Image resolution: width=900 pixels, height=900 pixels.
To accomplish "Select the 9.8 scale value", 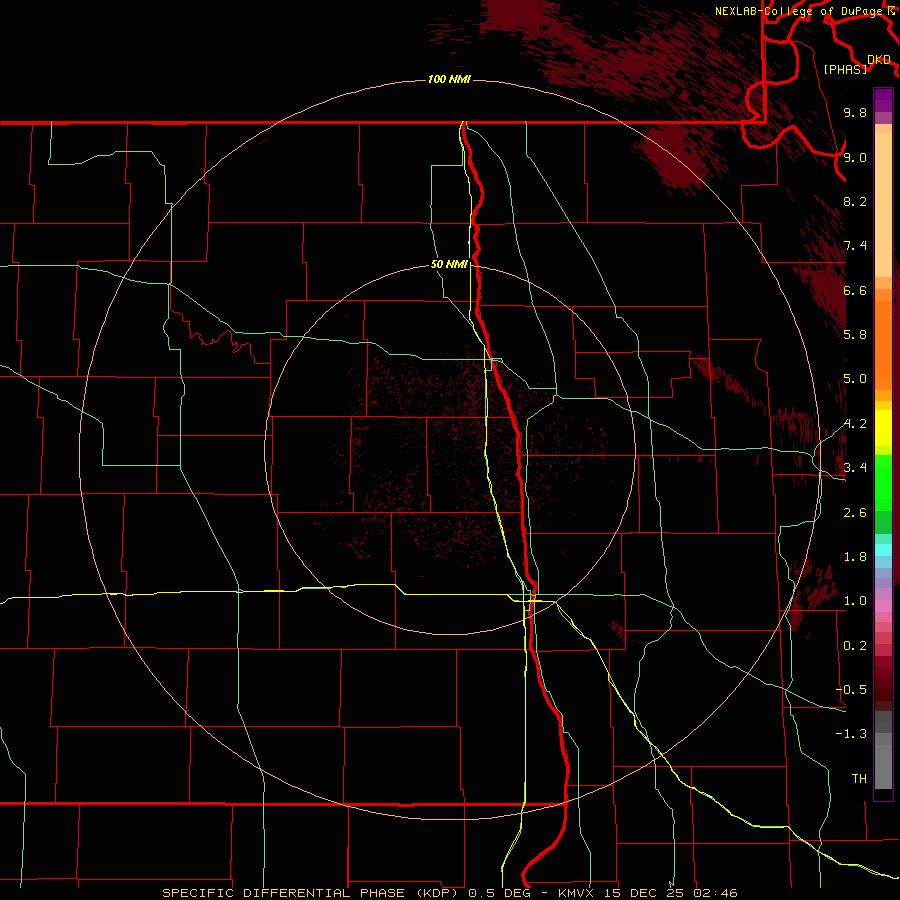I will (855, 112).
